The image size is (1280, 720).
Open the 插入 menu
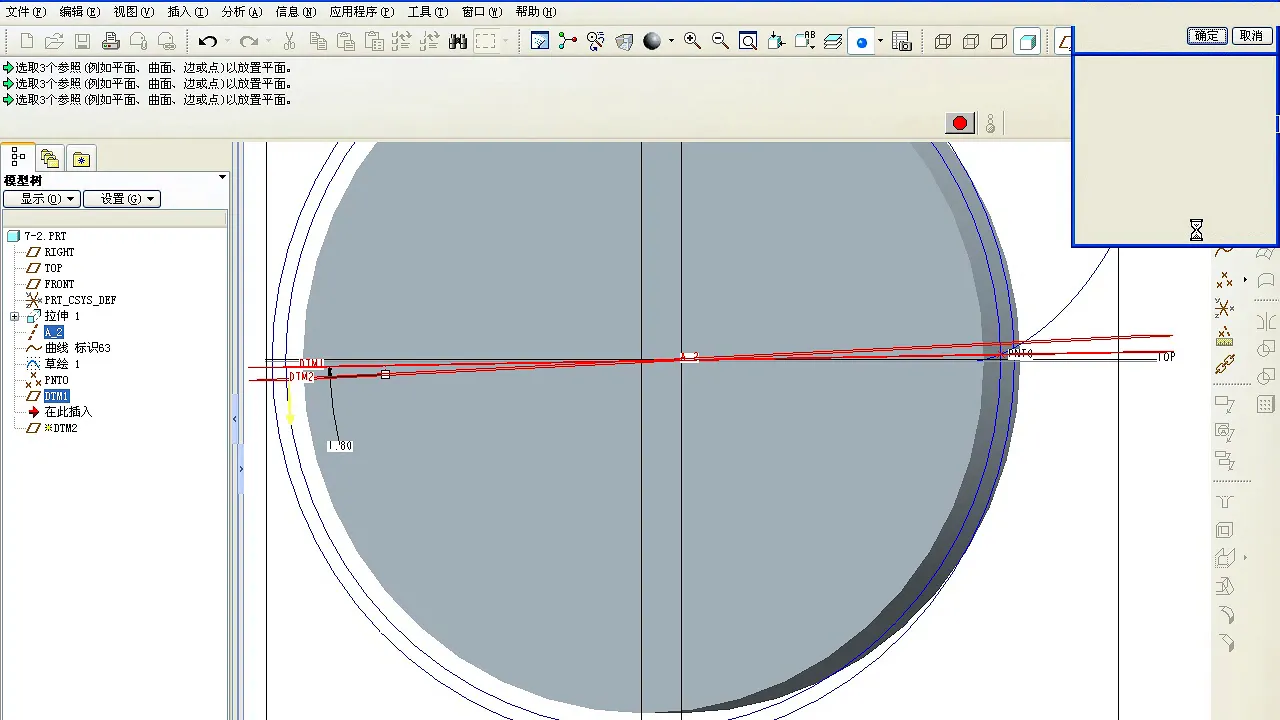coord(187,12)
